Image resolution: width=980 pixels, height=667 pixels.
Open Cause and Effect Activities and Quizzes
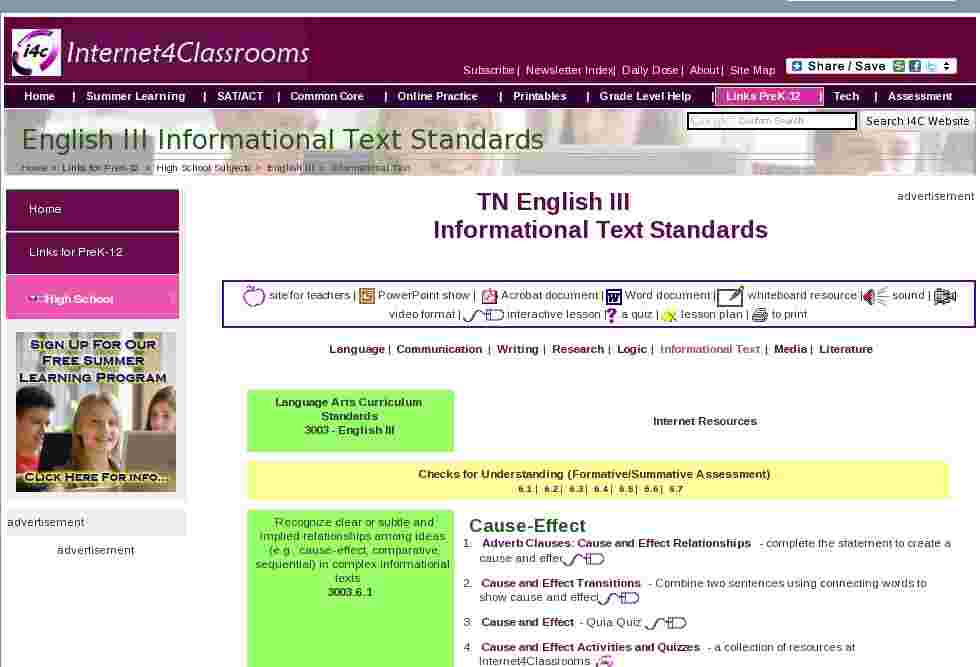[590, 648]
